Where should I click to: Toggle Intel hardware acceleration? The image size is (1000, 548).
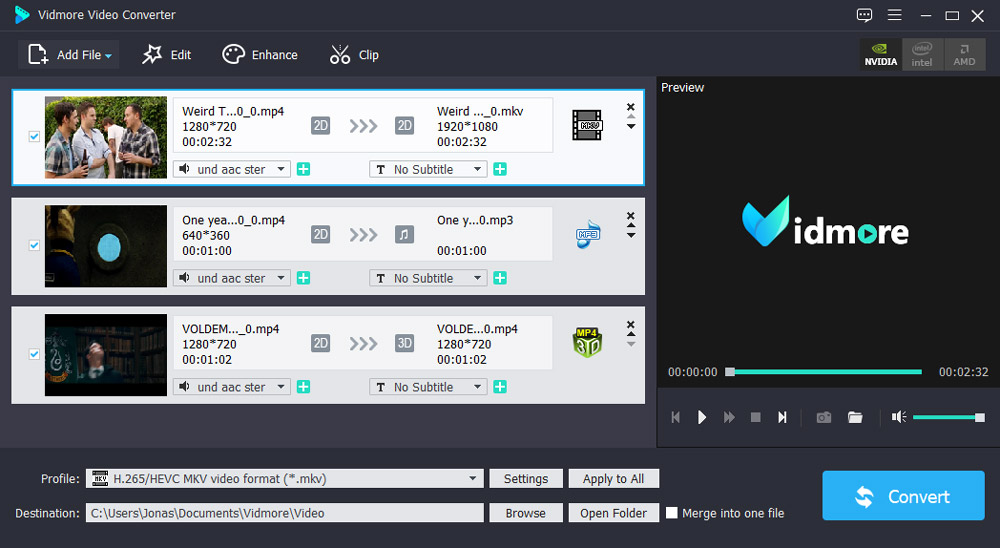(922, 55)
